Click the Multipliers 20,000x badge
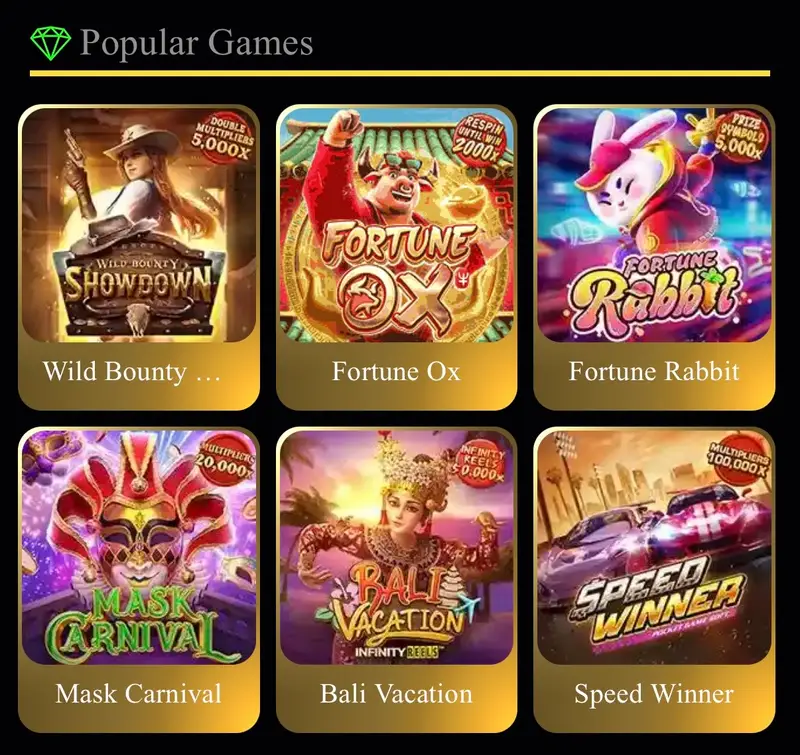The image size is (800, 755). coord(226,461)
